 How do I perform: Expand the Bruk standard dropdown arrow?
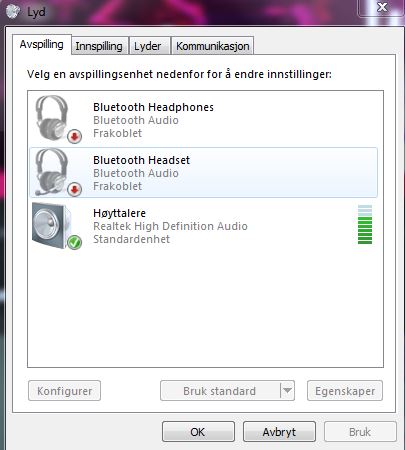point(288,390)
